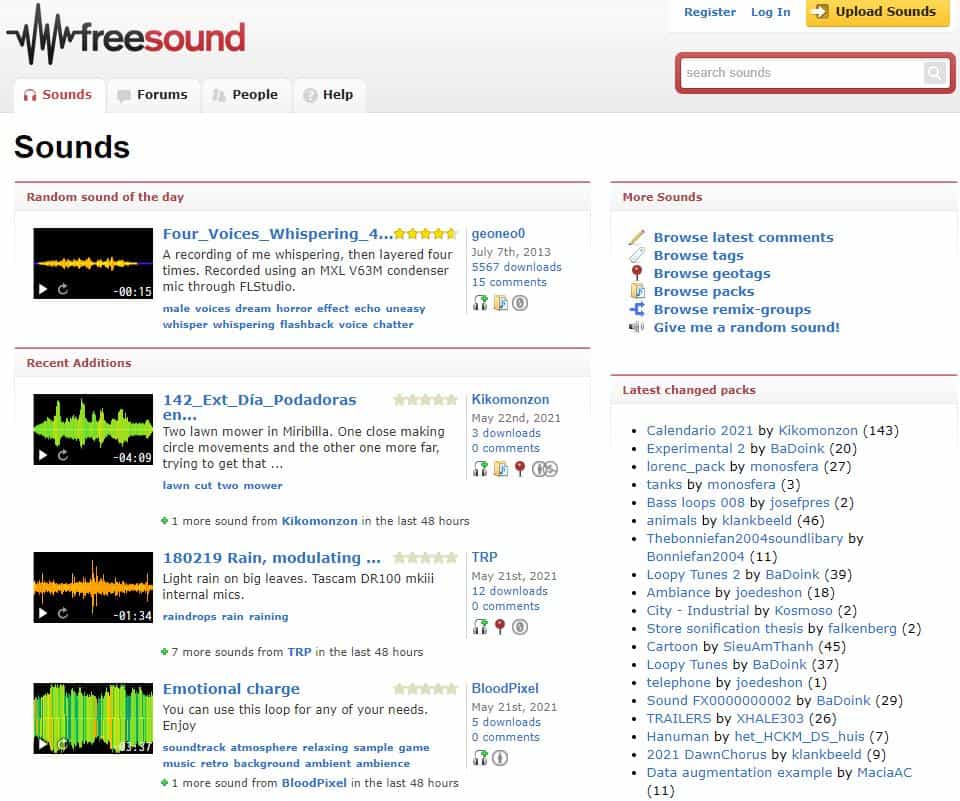Click the license icon under the Rain sound

522,628
